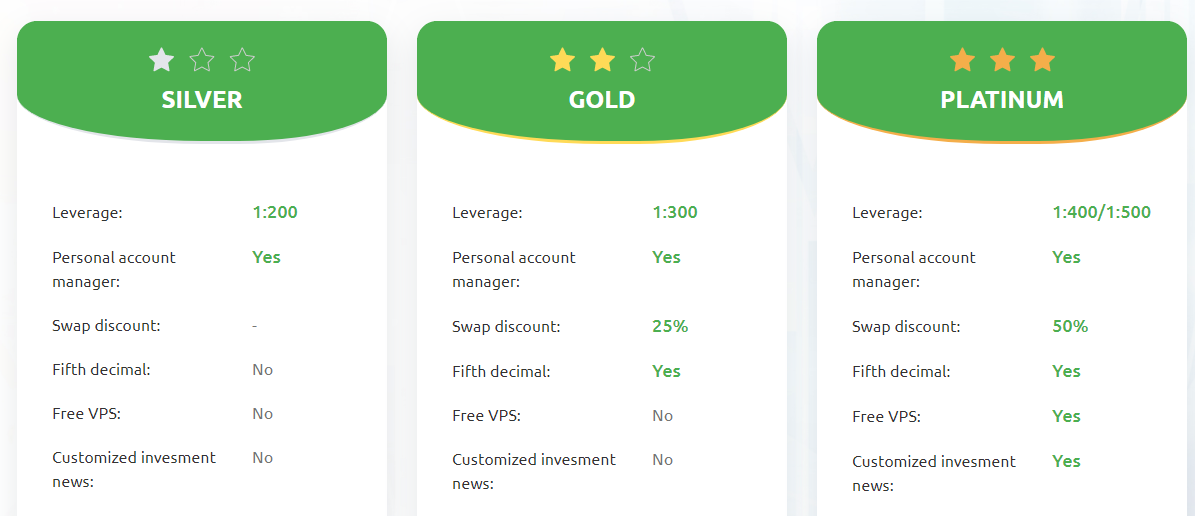Viewport: 1195px width, 516px height.
Task: Click the 1:200 leverage value on Silver
Action: coord(275,212)
